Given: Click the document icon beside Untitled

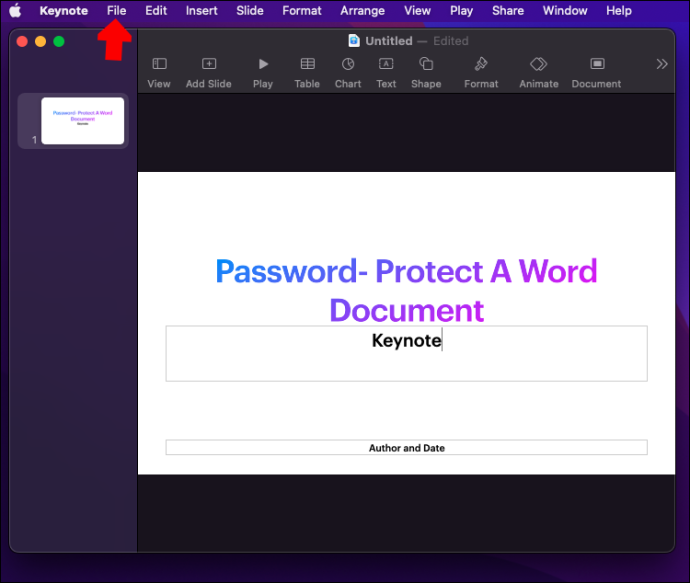Looking at the screenshot, I should coord(354,41).
